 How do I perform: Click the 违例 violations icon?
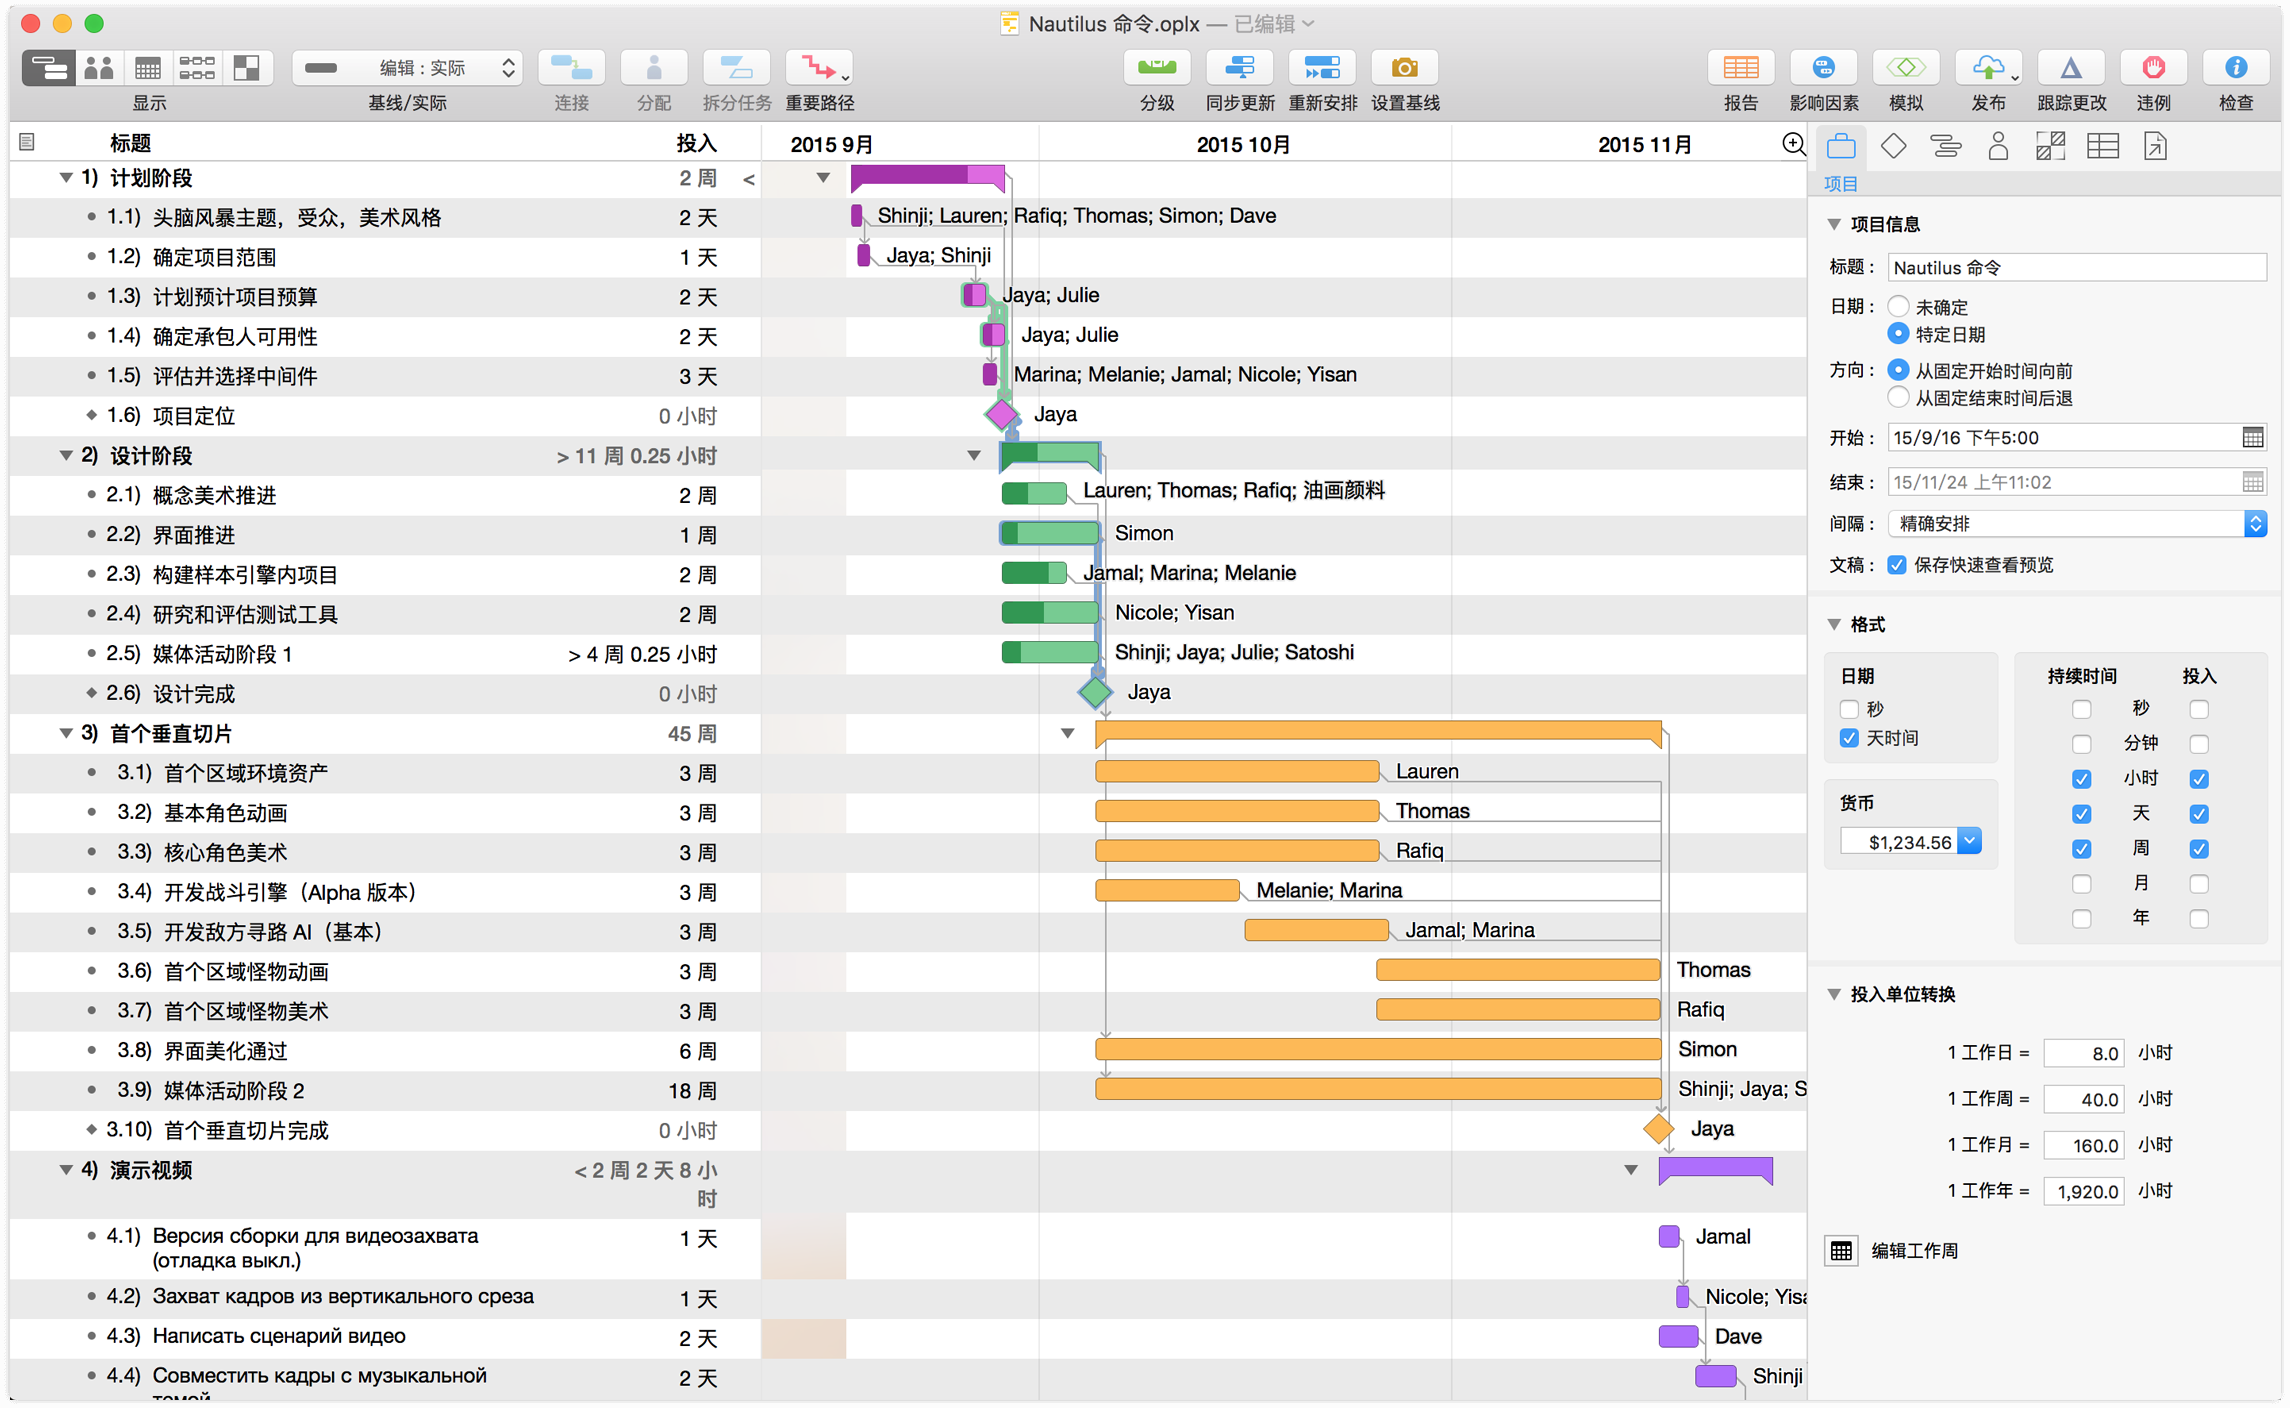[x=2152, y=68]
